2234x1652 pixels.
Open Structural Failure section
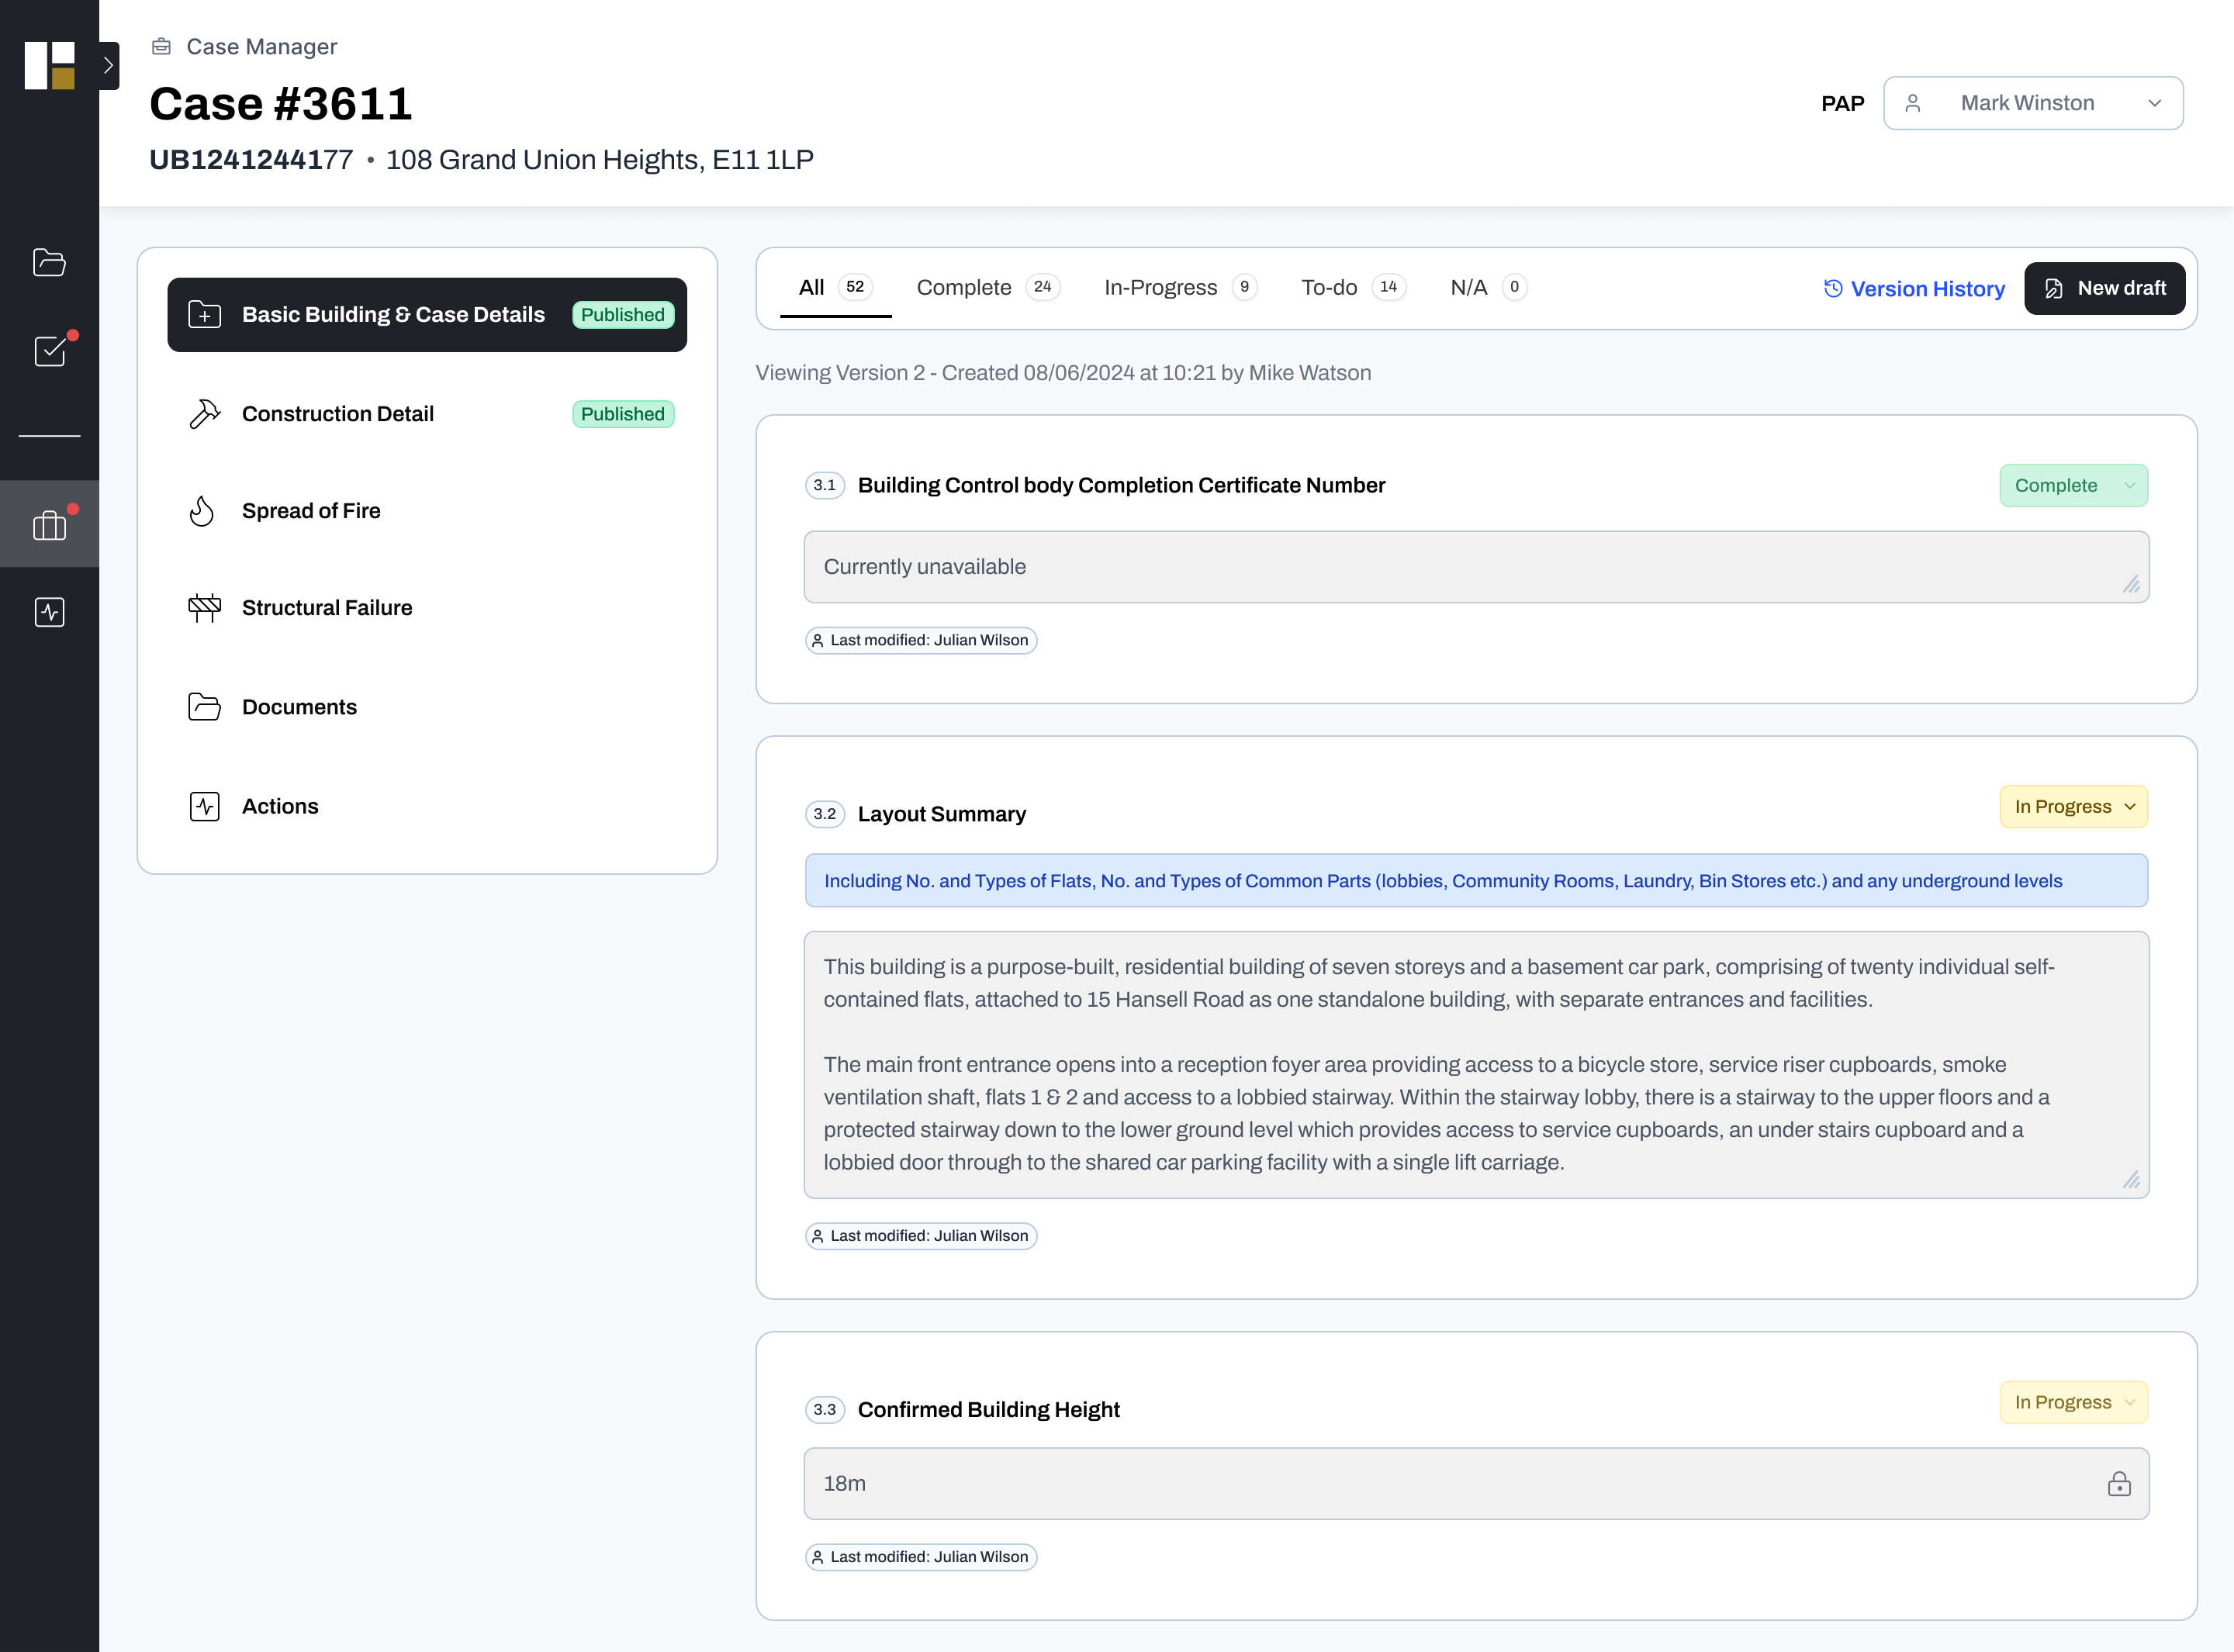pos(427,608)
